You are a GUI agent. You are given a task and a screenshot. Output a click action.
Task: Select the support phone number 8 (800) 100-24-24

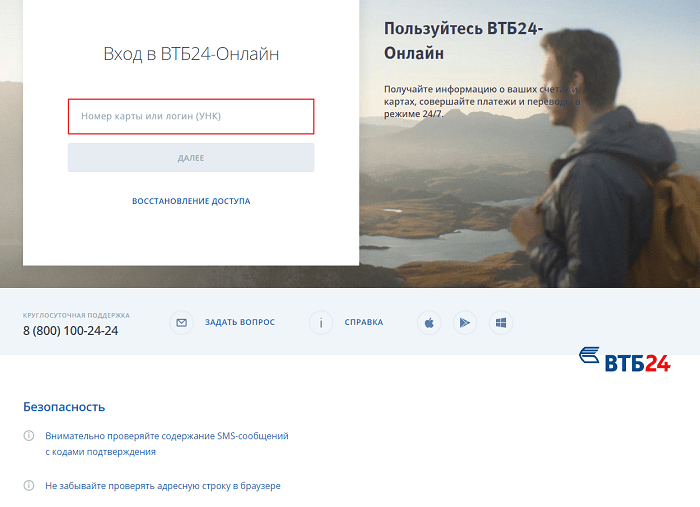tap(71, 331)
